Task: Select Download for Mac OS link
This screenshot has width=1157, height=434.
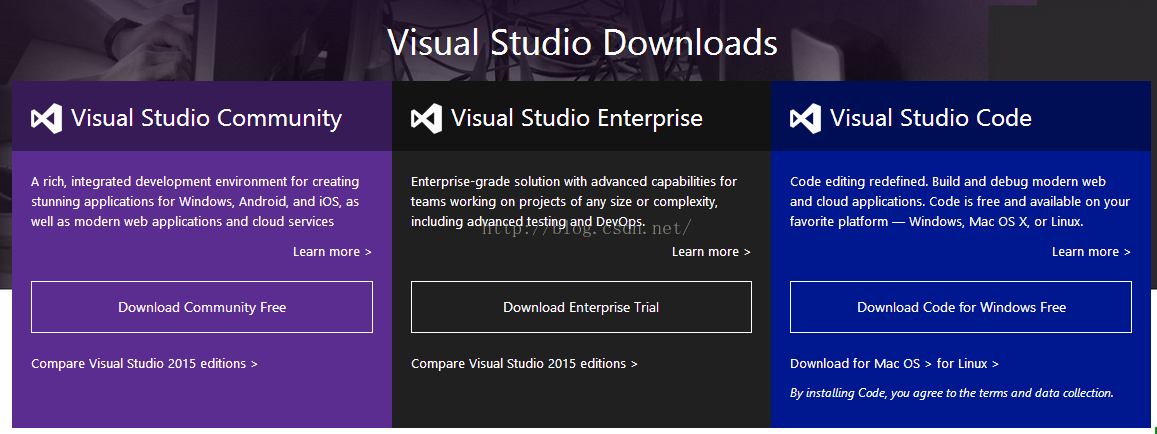Action: point(862,364)
